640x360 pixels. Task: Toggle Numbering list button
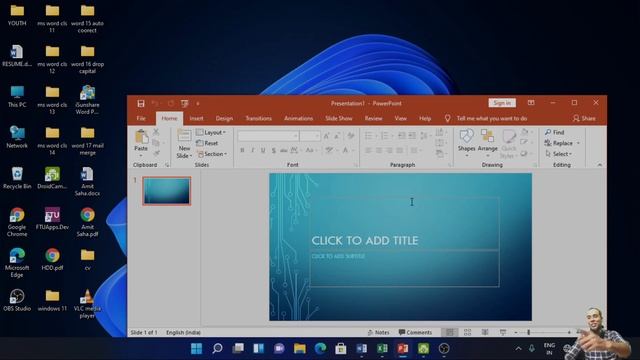pos(384,136)
